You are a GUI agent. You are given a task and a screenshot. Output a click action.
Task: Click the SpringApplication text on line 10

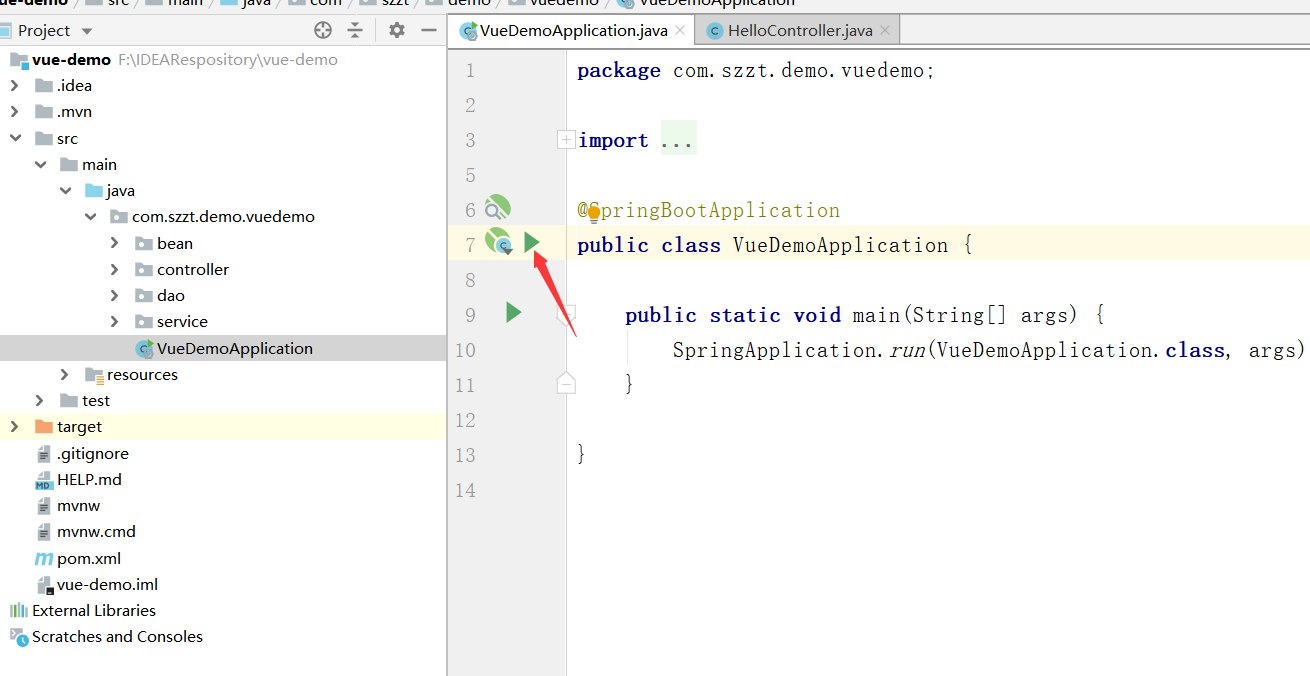[x=775, y=350]
